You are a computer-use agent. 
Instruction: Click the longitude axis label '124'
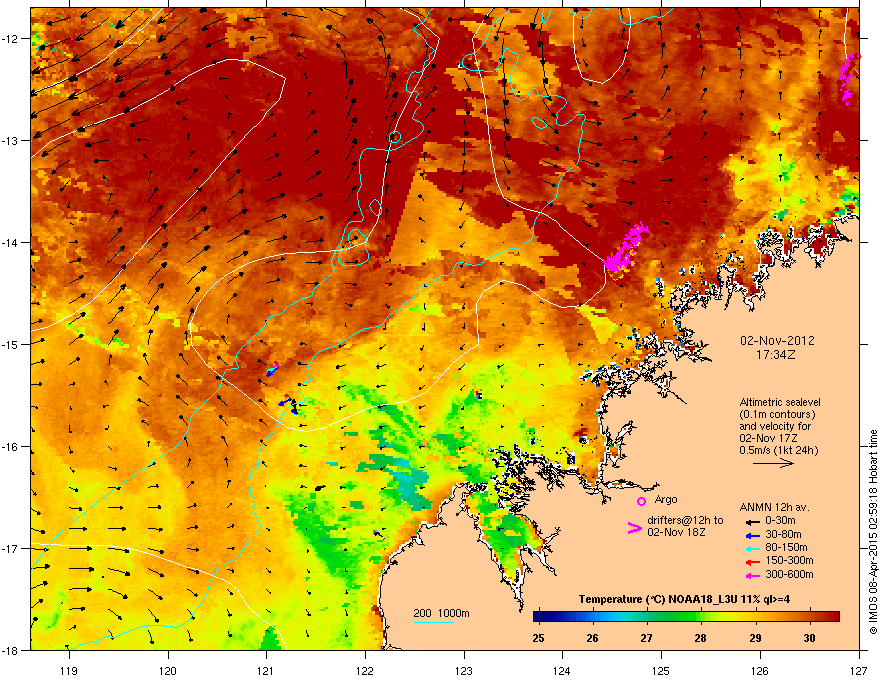pyautogui.click(x=562, y=670)
